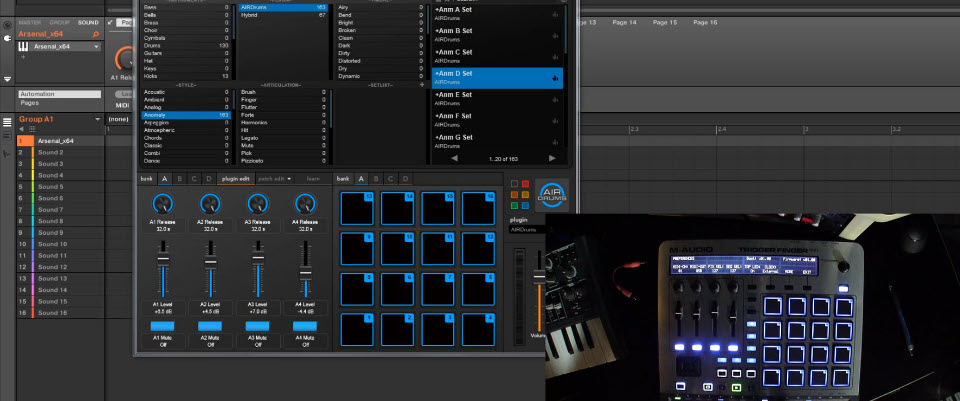Trigger pad 16 in the pad grid

tap(478, 208)
